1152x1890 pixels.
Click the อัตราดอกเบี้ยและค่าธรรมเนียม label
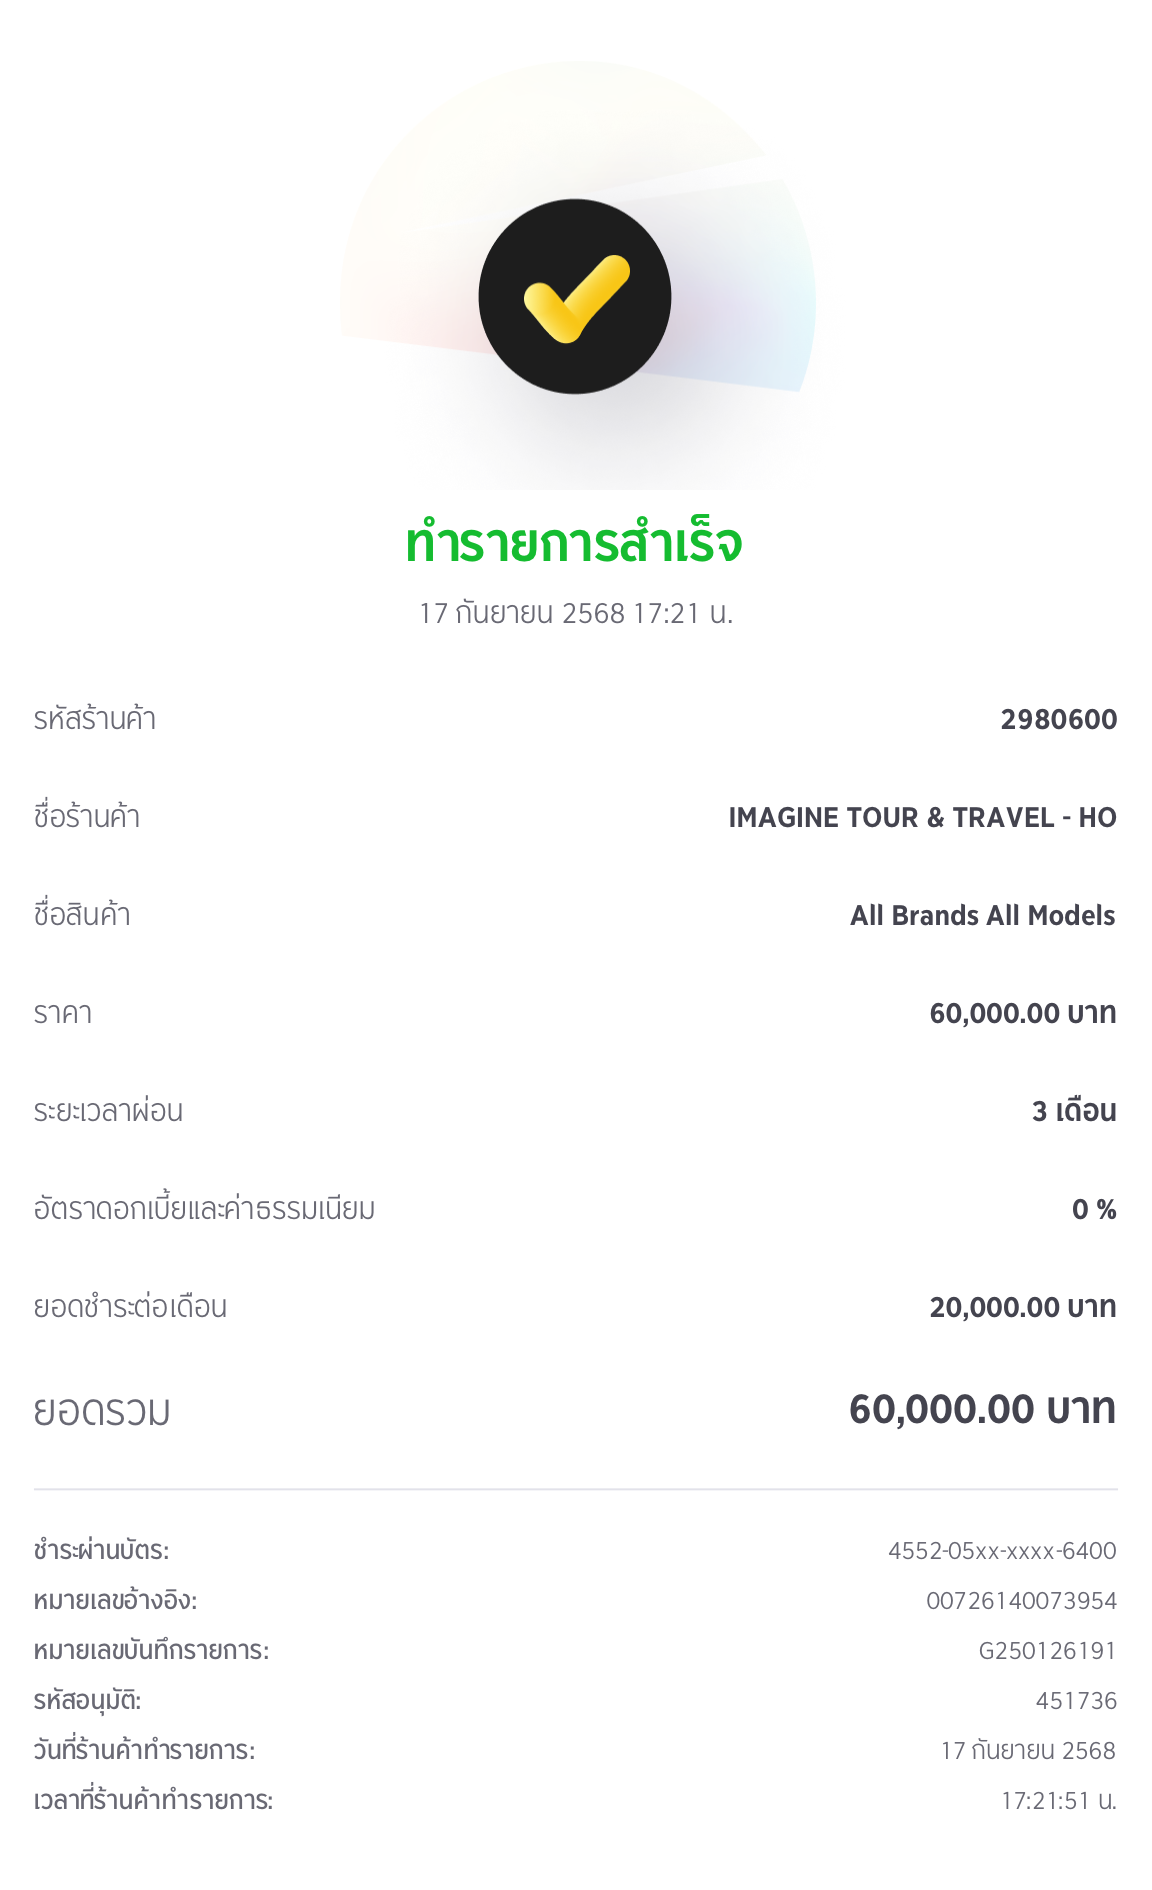[204, 1210]
